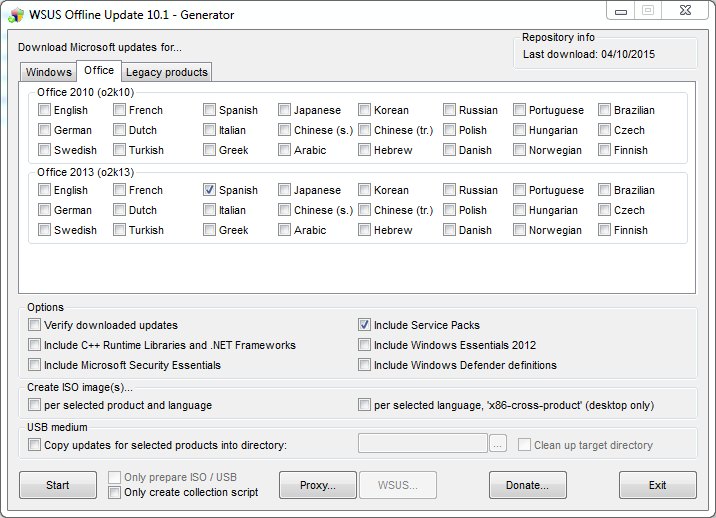
Task: Click the Exit button
Action: 657,485
